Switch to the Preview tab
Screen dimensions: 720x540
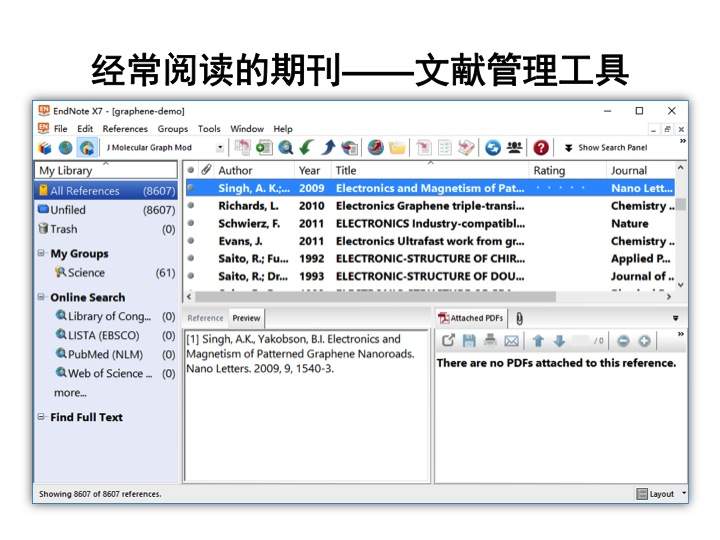click(246, 318)
